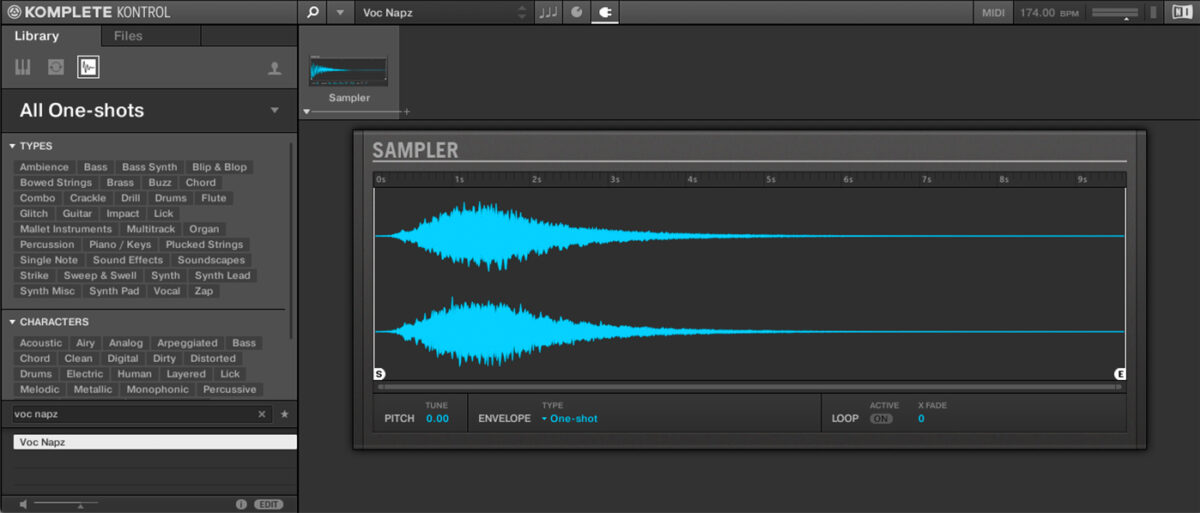Toggle the Acoustic character tag

(x=41, y=343)
